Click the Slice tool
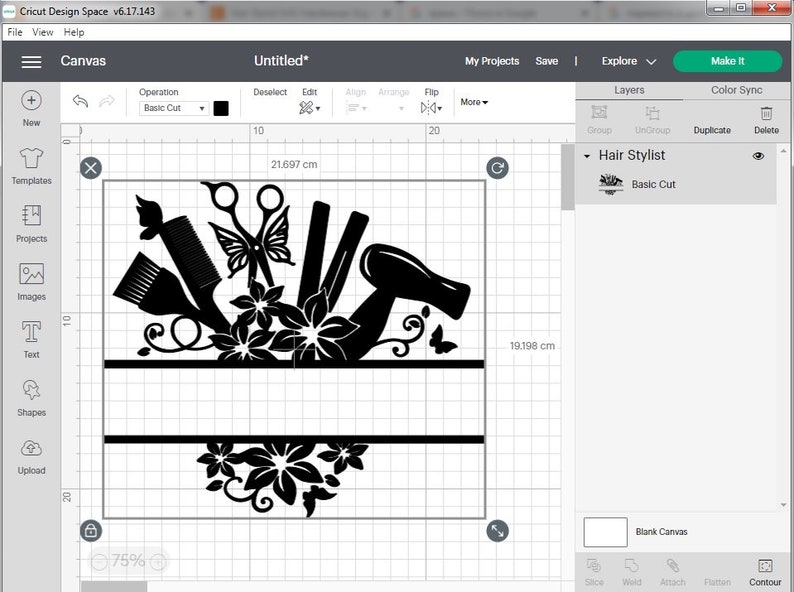794x592 pixels. click(594, 572)
